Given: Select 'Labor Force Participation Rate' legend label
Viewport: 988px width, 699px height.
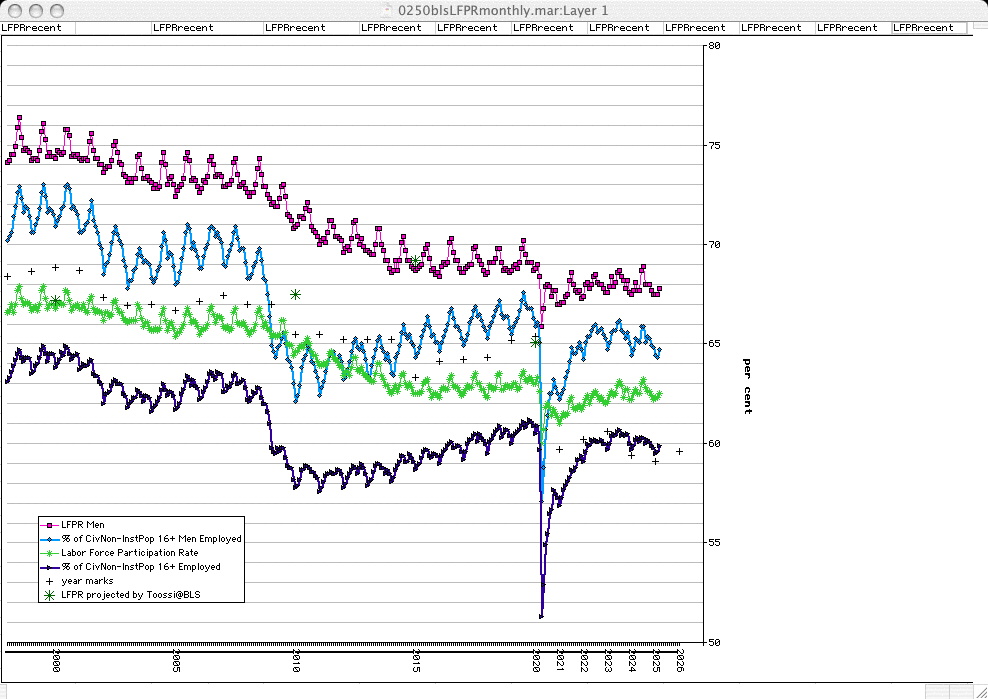Looking at the screenshot, I should pyautogui.click(x=130, y=553).
